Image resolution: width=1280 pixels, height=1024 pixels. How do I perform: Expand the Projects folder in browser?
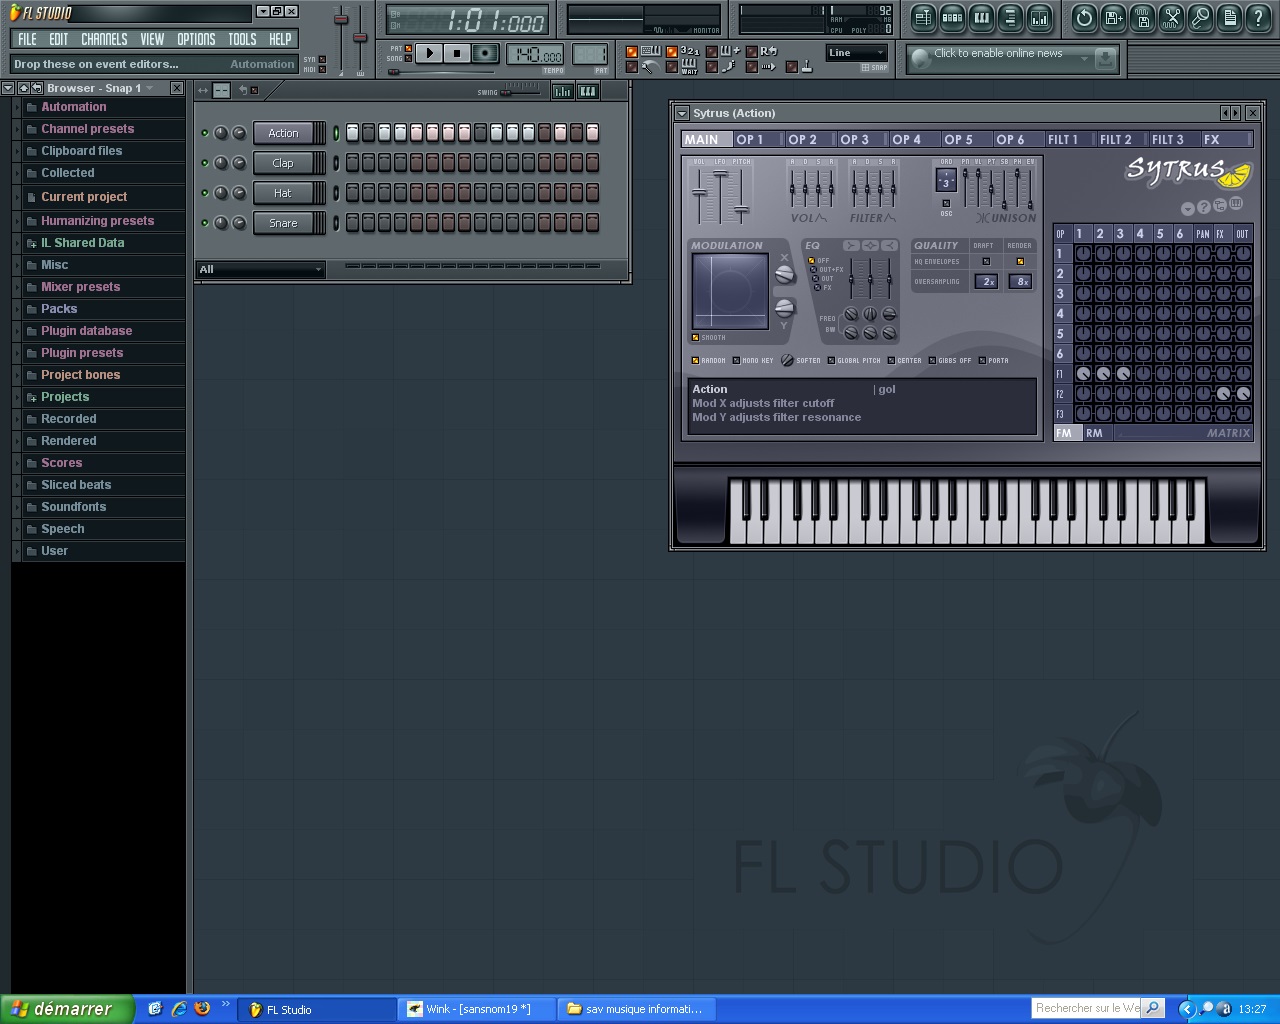(x=16, y=397)
